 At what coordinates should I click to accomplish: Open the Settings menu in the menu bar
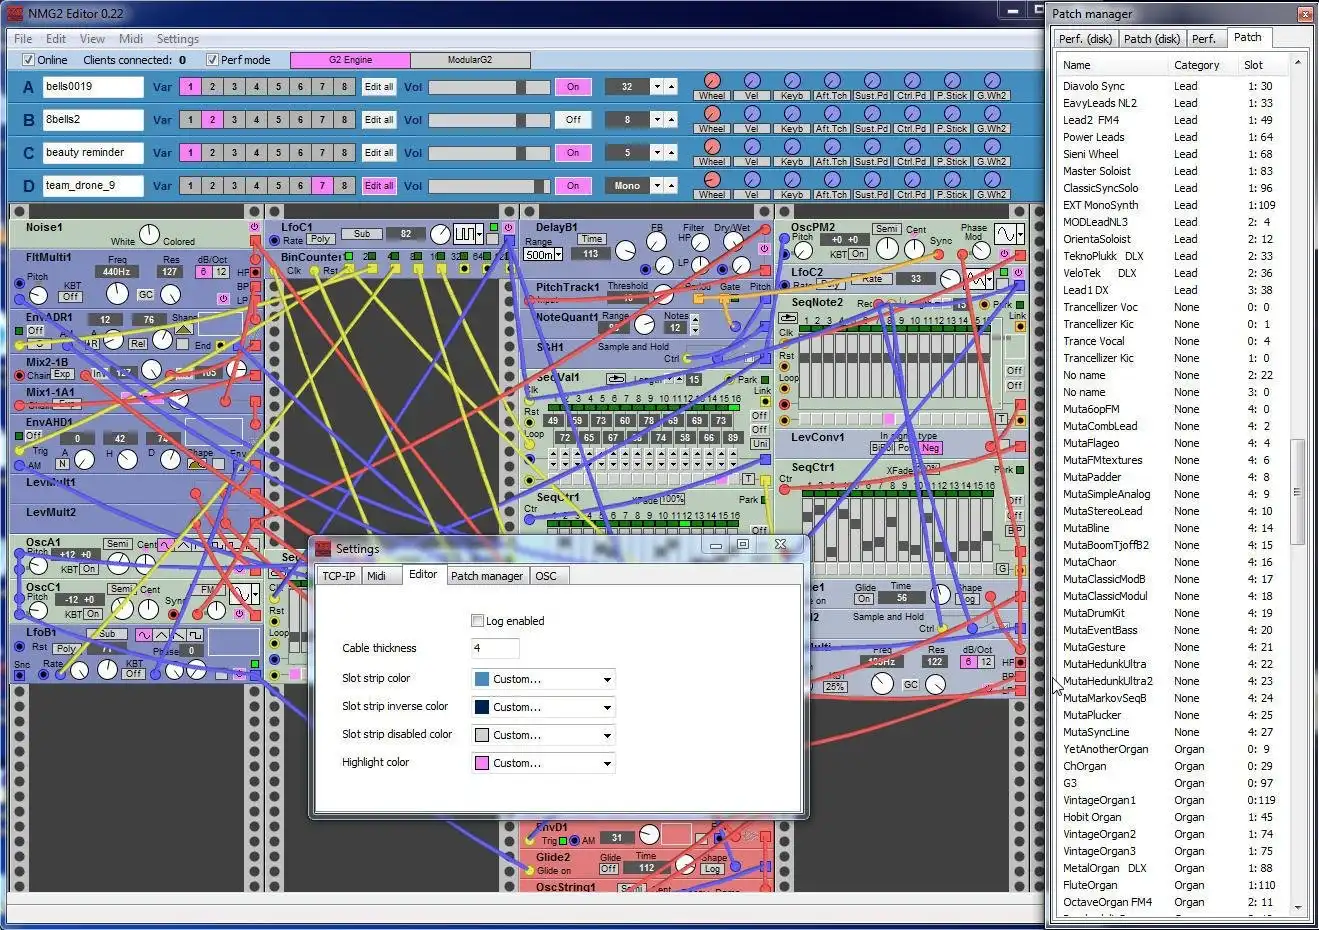coord(178,39)
